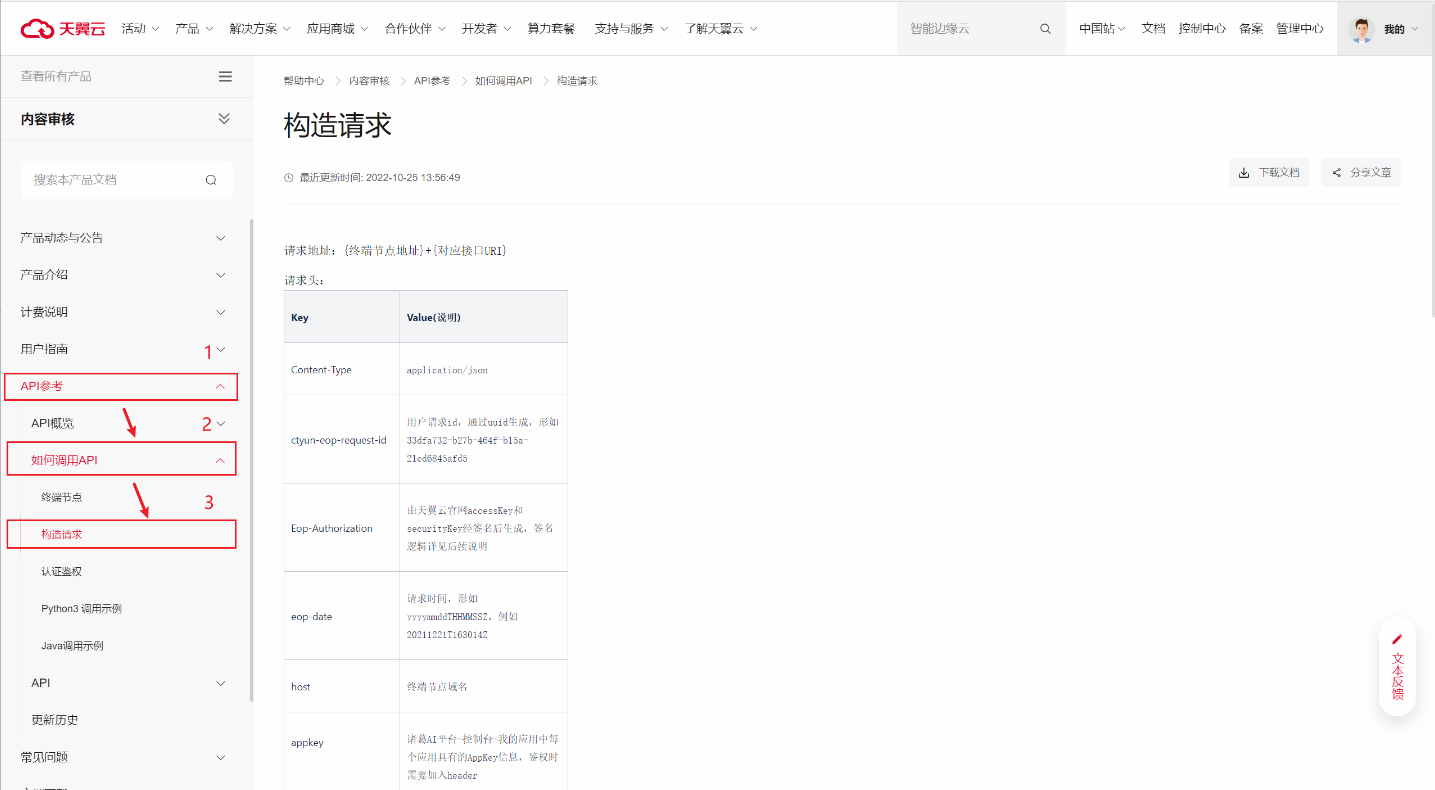Image resolution: width=1435 pixels, height=790 pixels.
Task: Open the 产品 top menu
Action: [x=193, y=29]
